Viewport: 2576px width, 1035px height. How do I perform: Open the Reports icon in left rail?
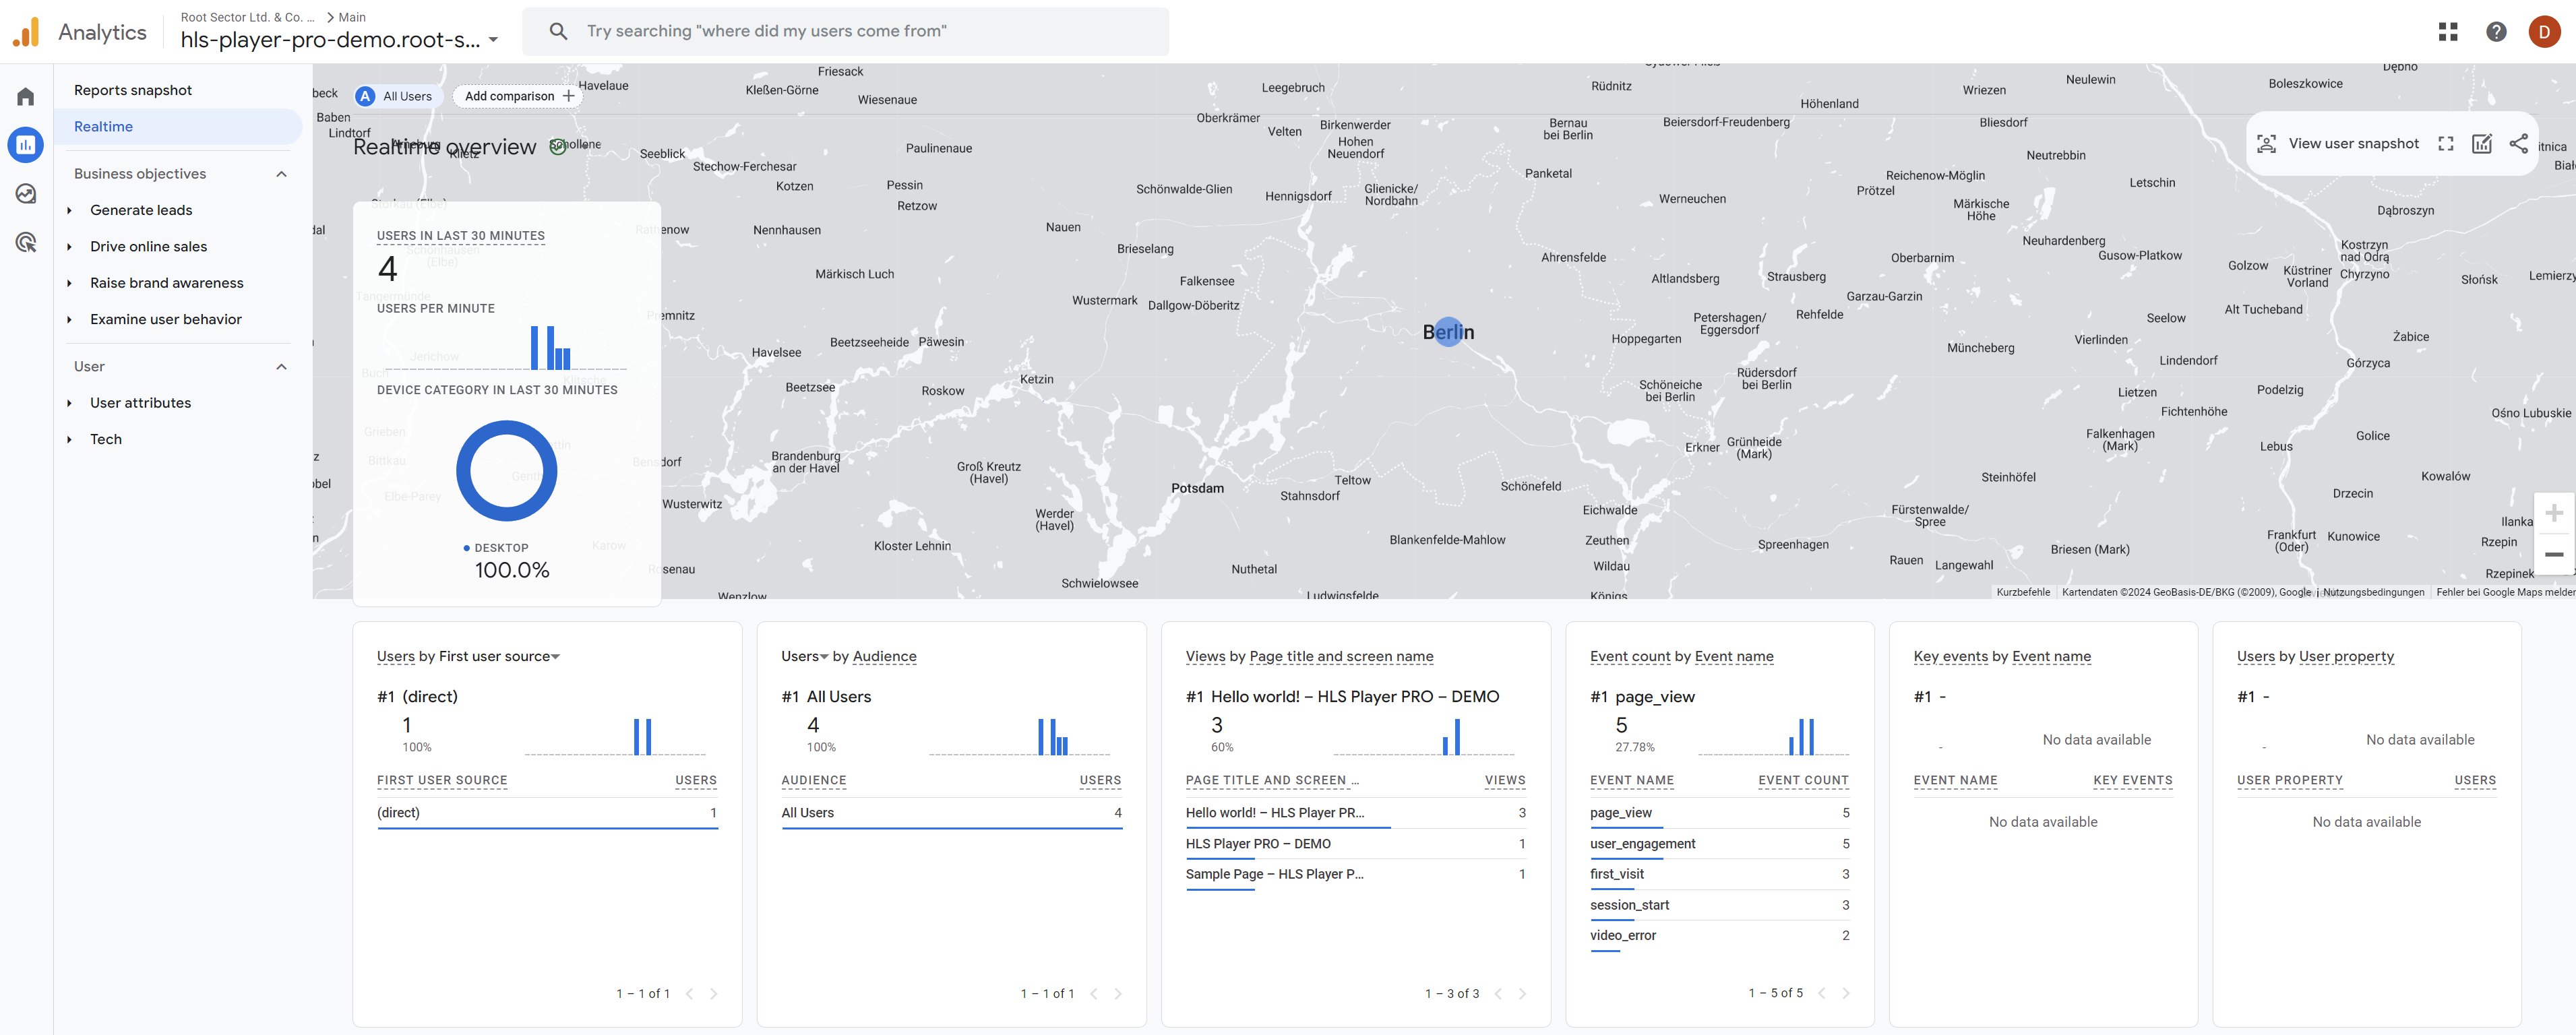[26, 145]
